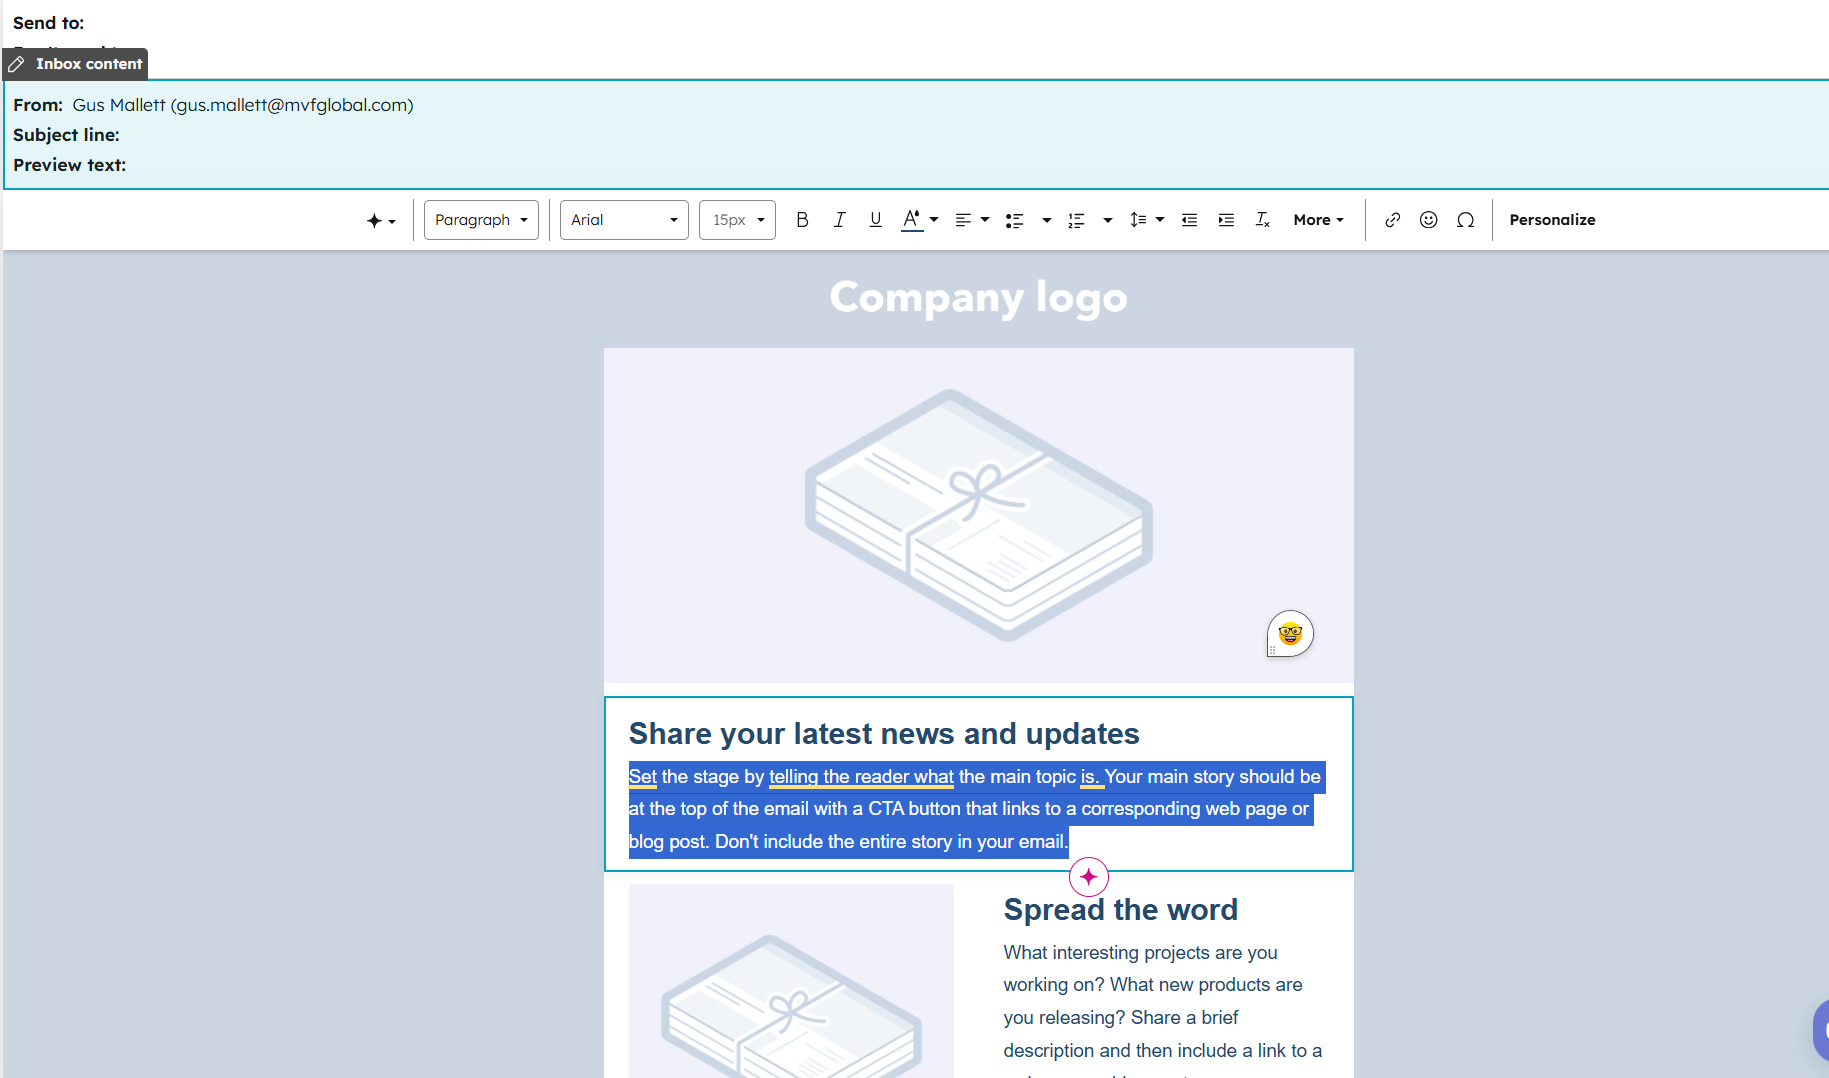Toggle underline formatting
1829x1078 pixels.
click(875, 219)
